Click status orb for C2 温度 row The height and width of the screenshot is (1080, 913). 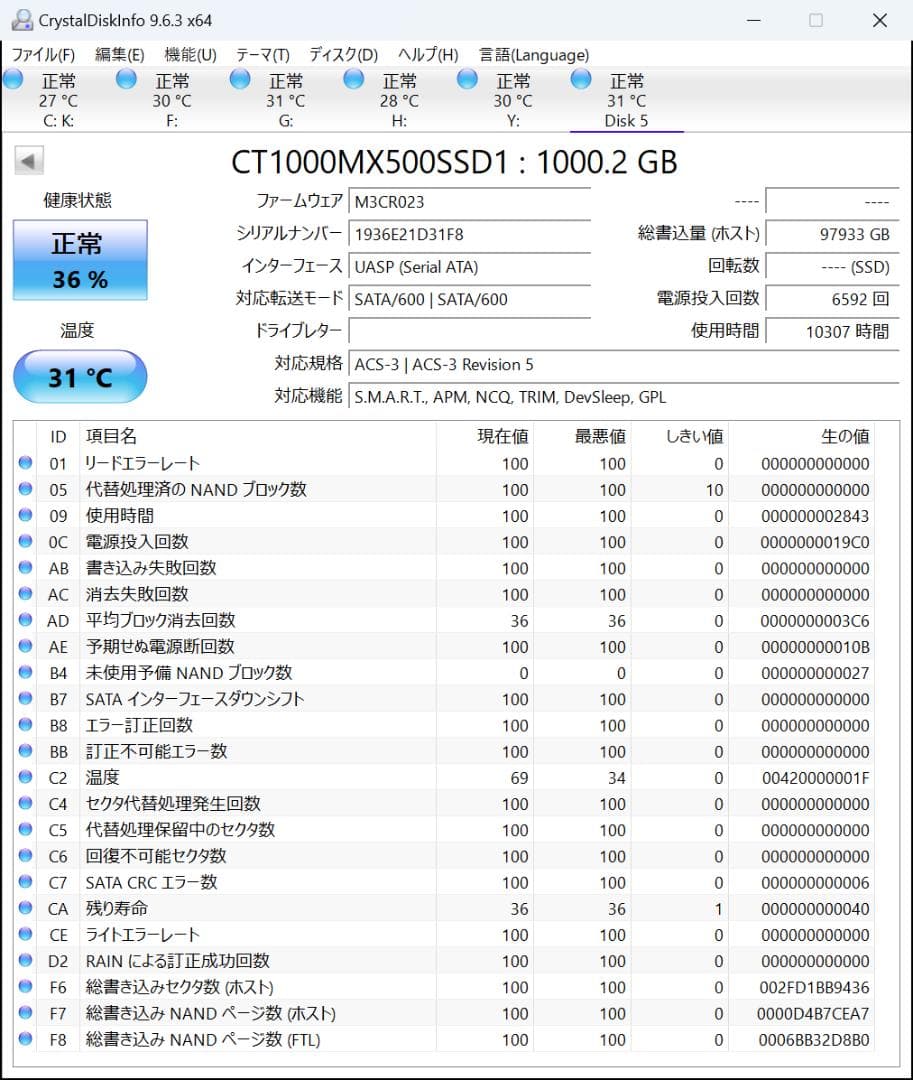[x=25, y=777]
